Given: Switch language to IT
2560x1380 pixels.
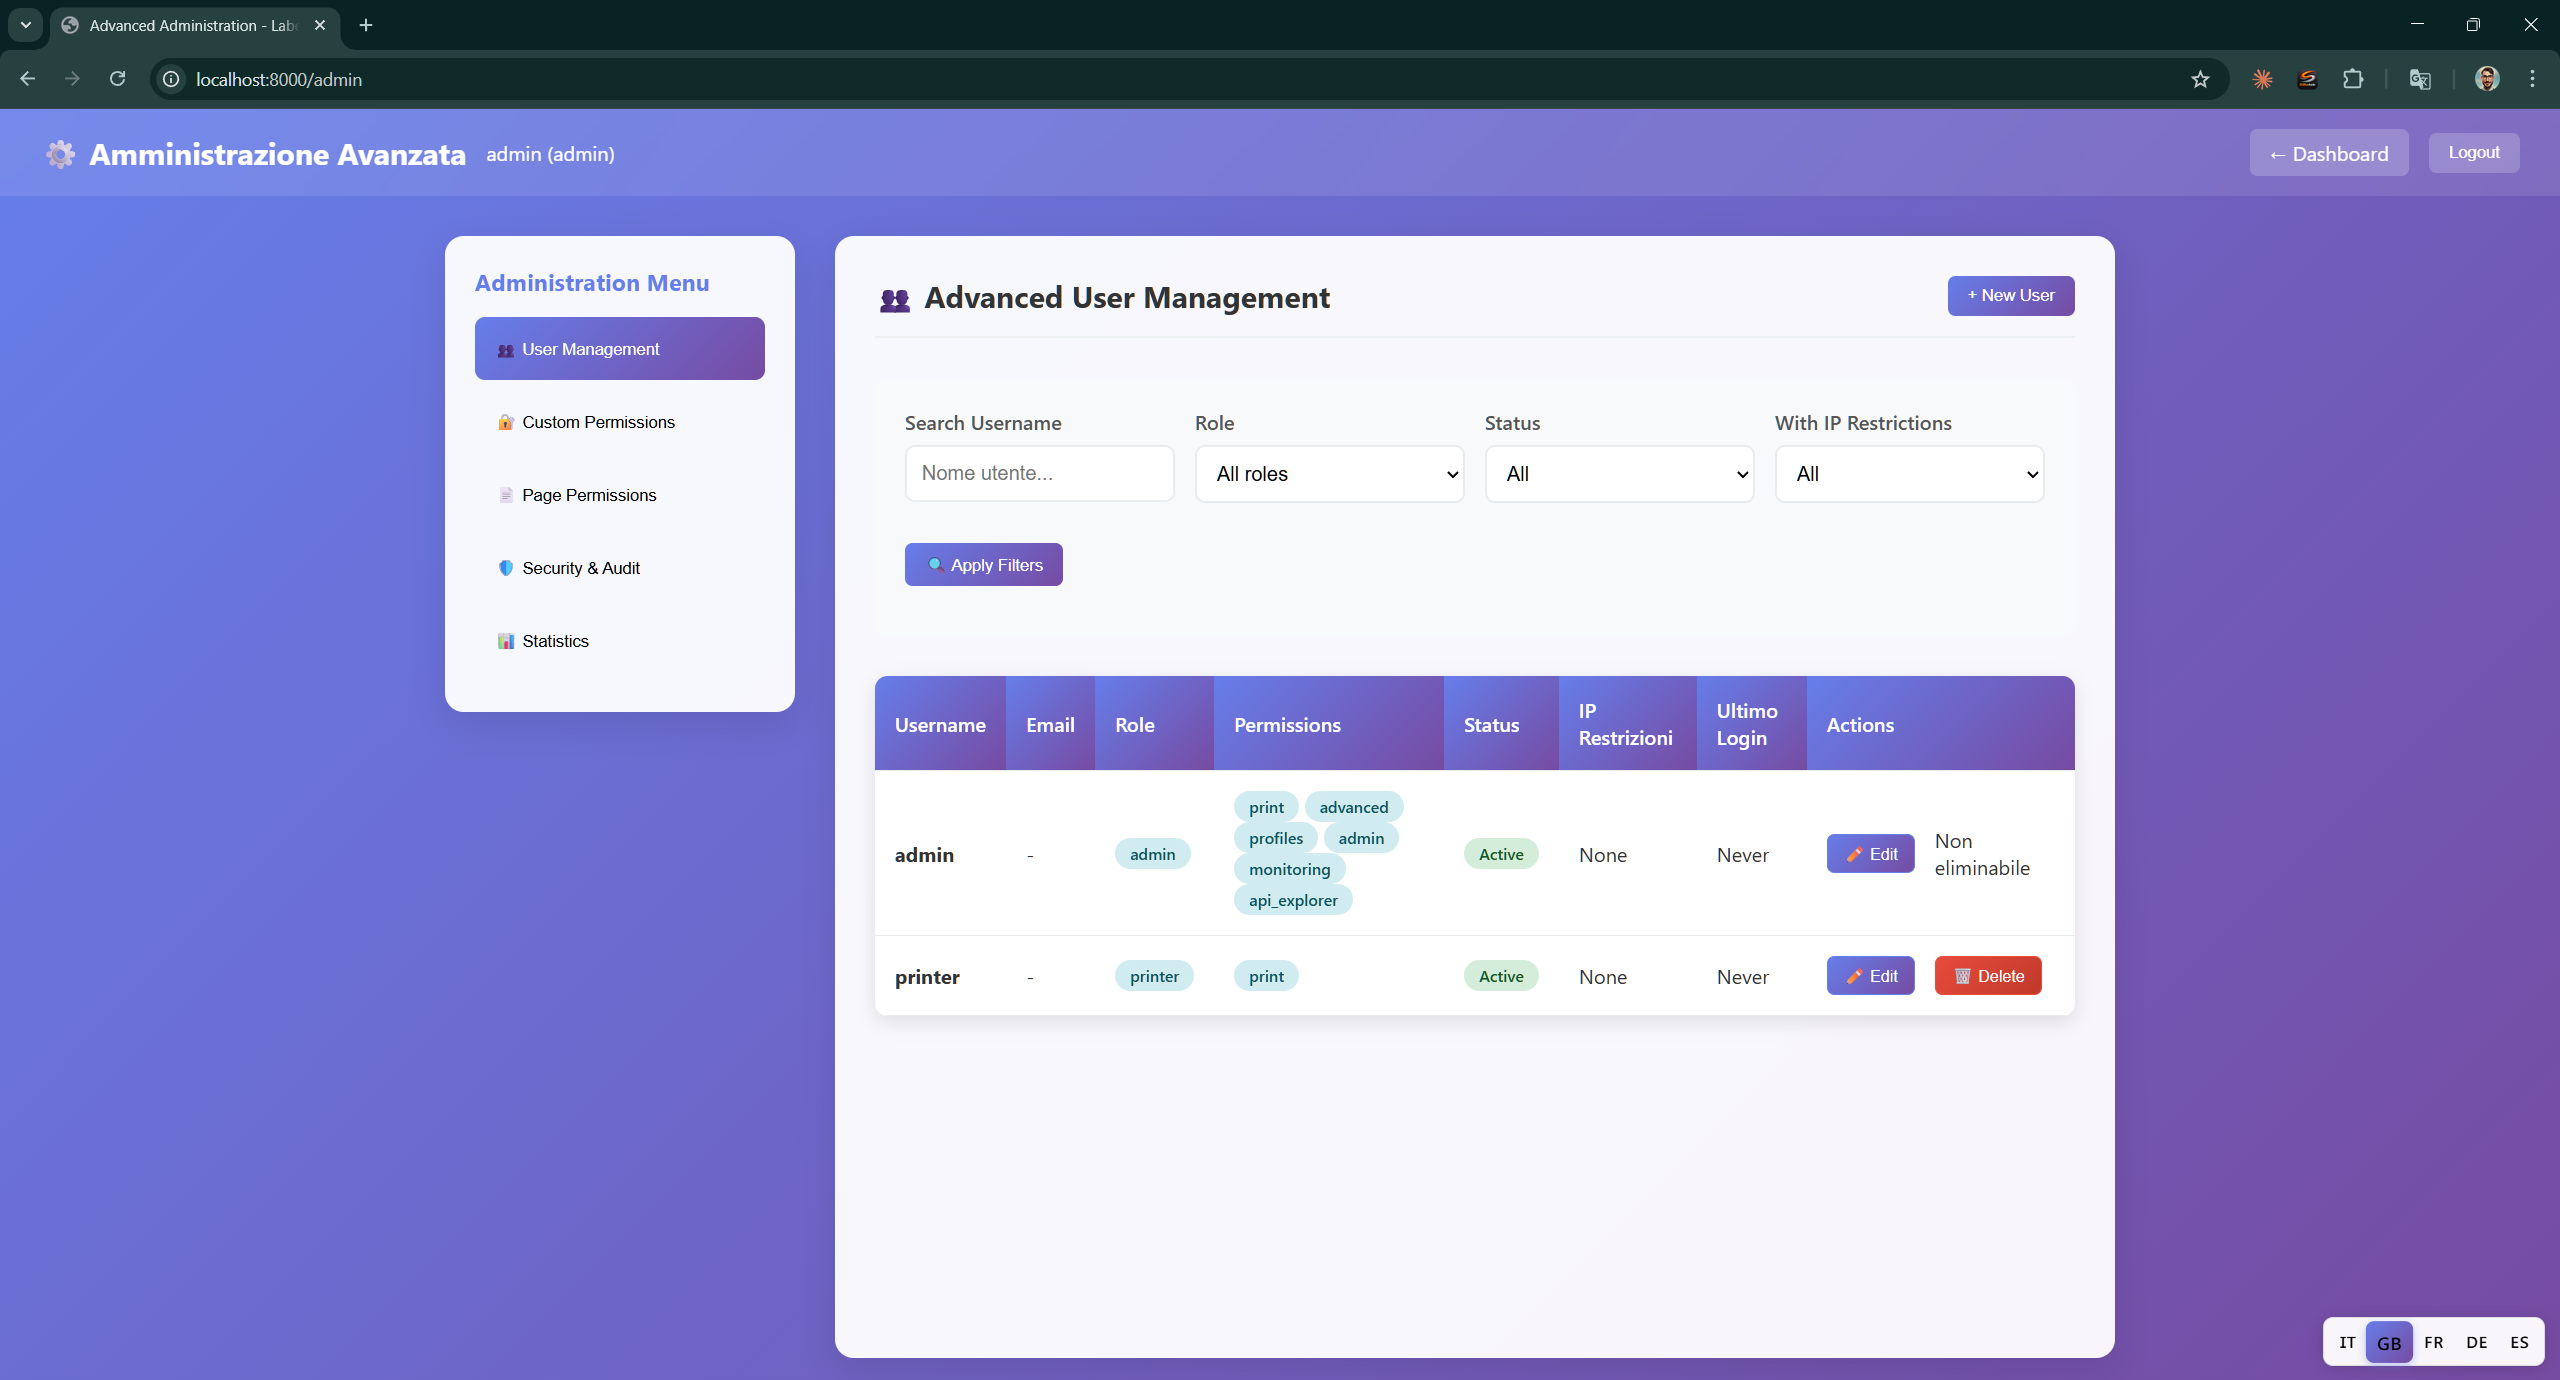Looking at the screenshot, I should 2347,1342.
